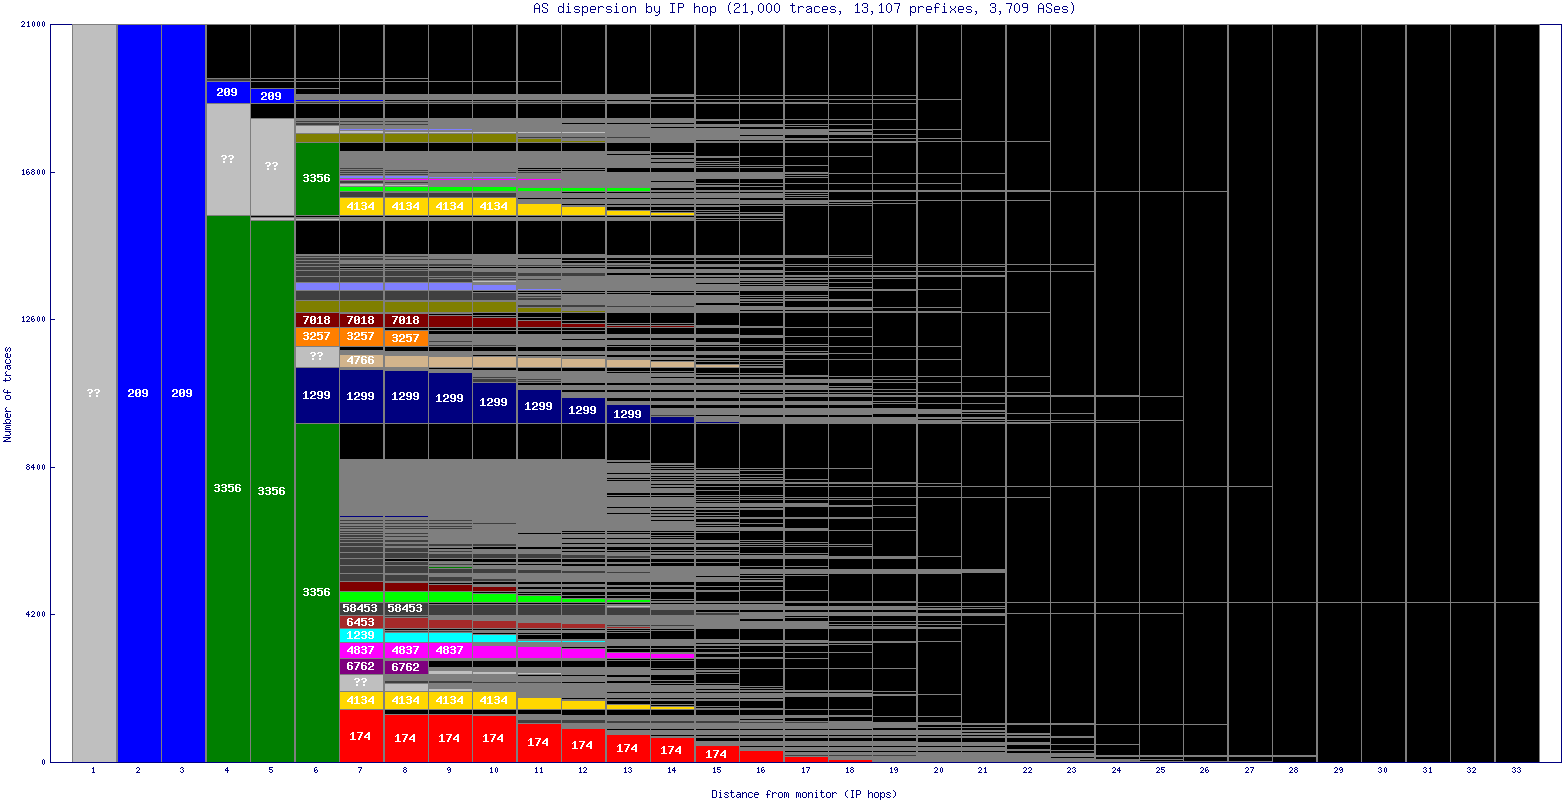Click the orange 3257 segment at hop 8

click(406, 338)
